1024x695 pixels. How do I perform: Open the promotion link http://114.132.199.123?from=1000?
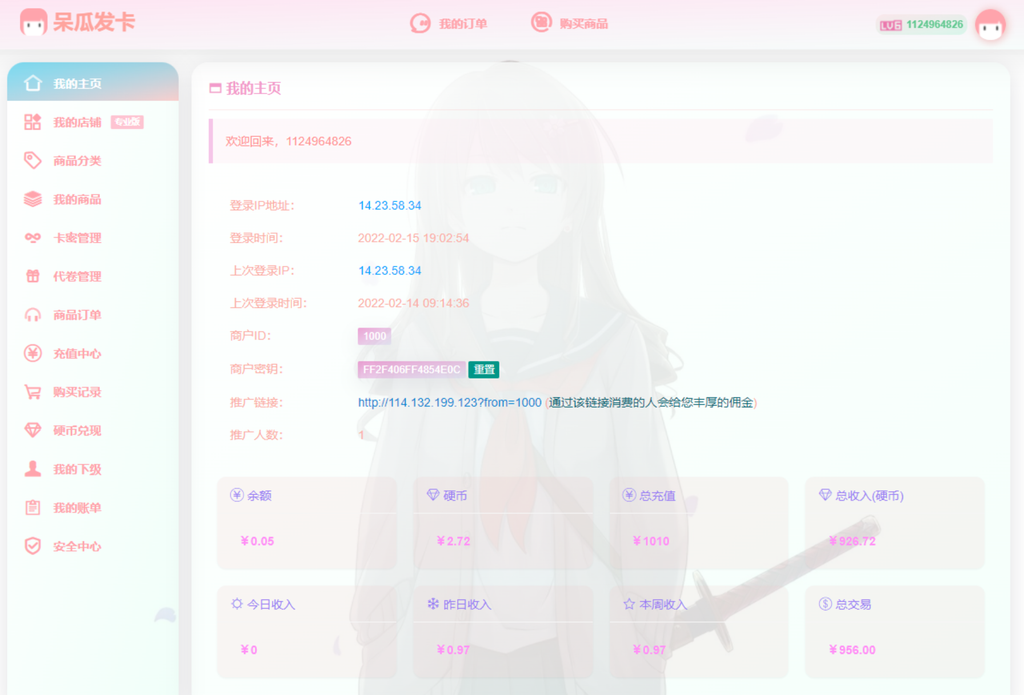tap(450, 403)
